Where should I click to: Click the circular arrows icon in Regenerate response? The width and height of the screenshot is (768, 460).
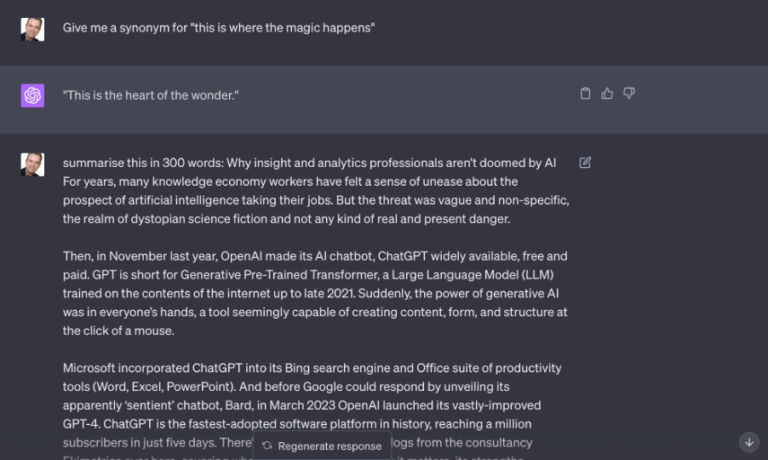267,446
